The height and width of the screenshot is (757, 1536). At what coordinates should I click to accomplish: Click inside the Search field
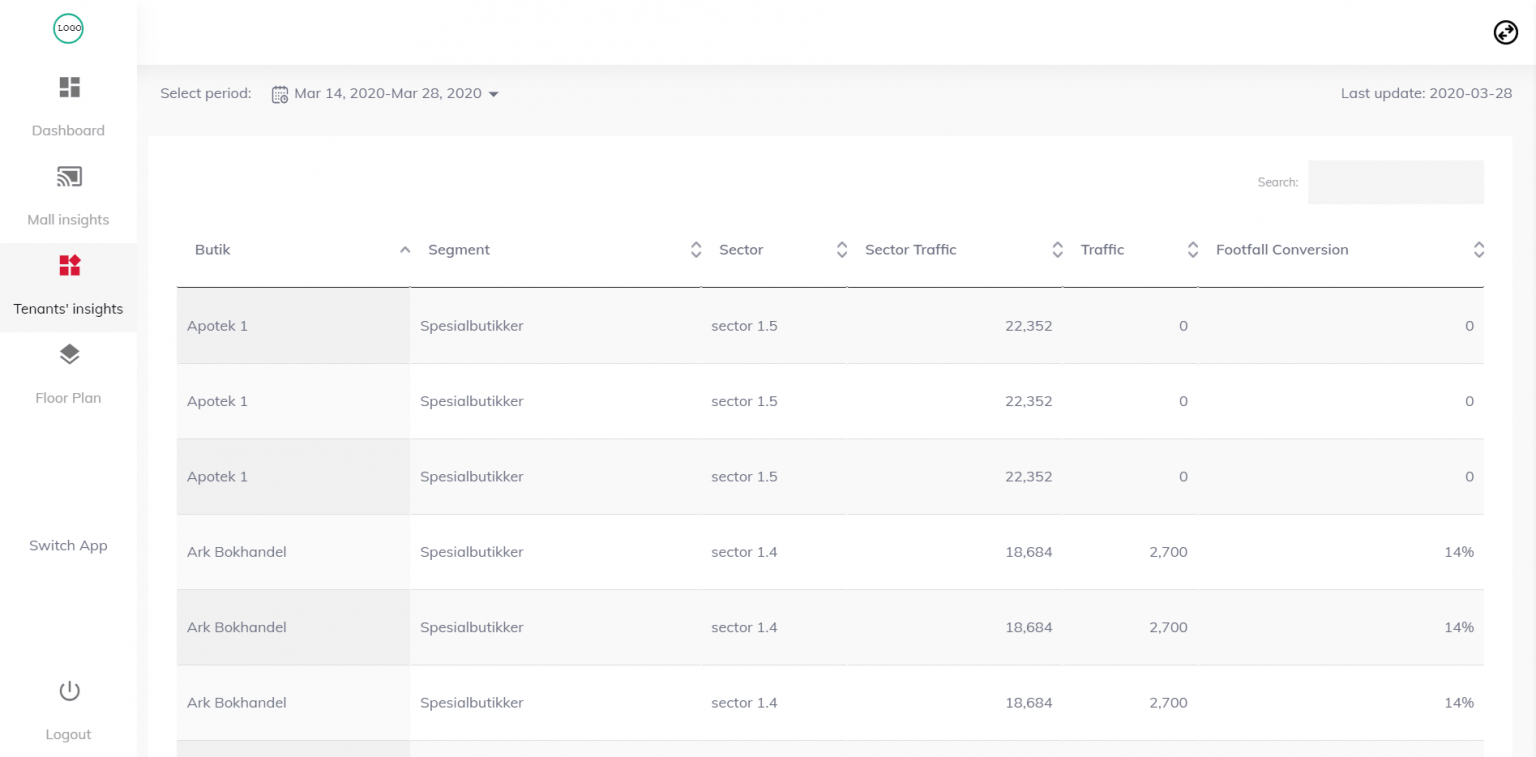1395,182
